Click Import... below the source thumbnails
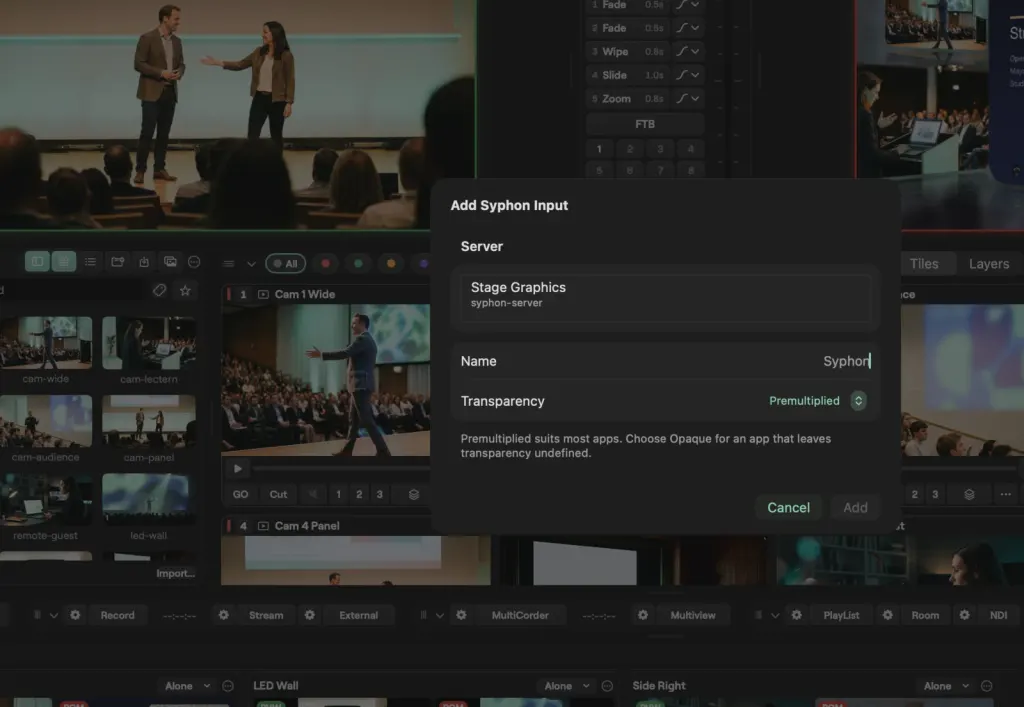The height and width of the screenshot is (707, 1024). pyautogui.click(x=175, y=573)
